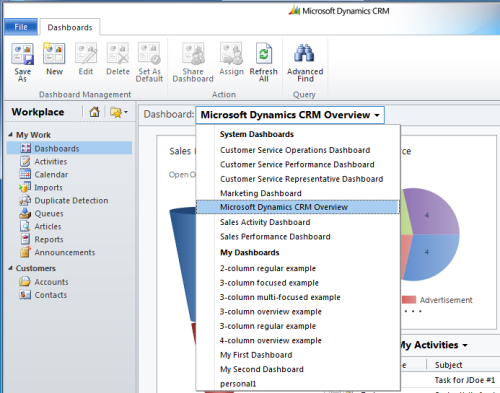Click the Subject column header

coord(448,365)
